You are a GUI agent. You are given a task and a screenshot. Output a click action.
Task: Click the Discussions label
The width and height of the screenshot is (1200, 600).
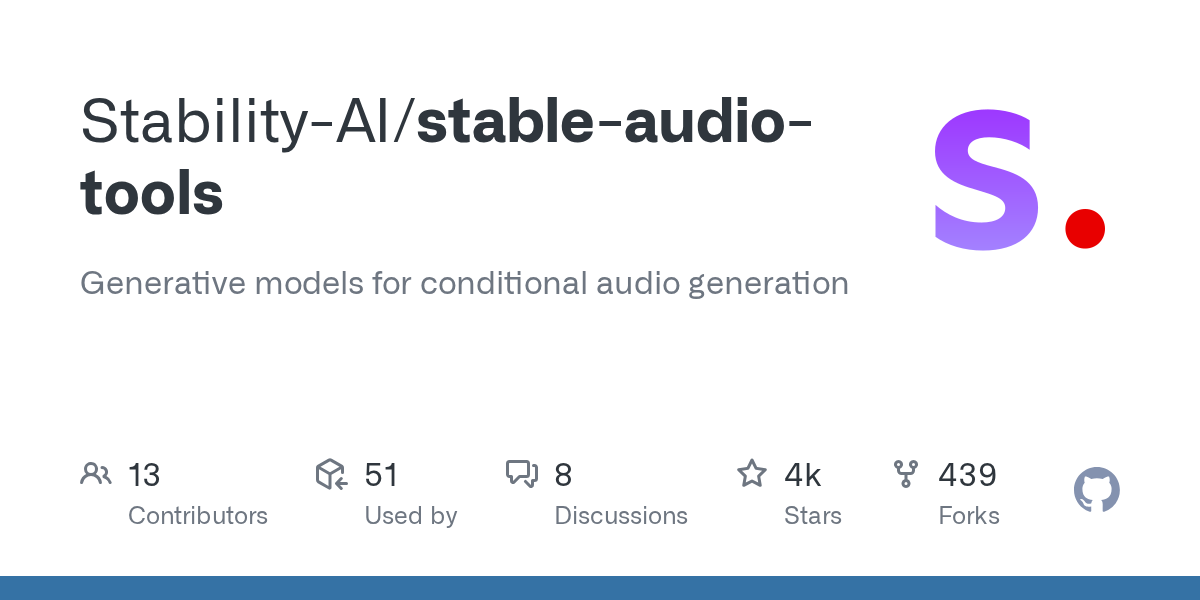621,516
